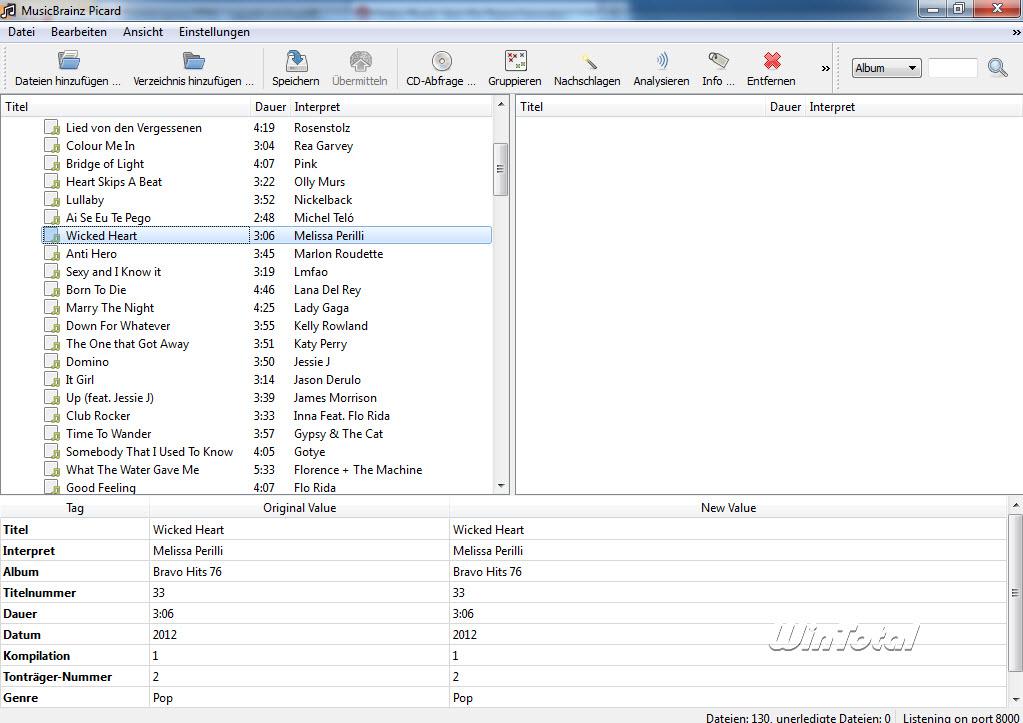Screen dimensions: 1023x723
Task: Click the Speichern toolbar icon
Action: 296,61
